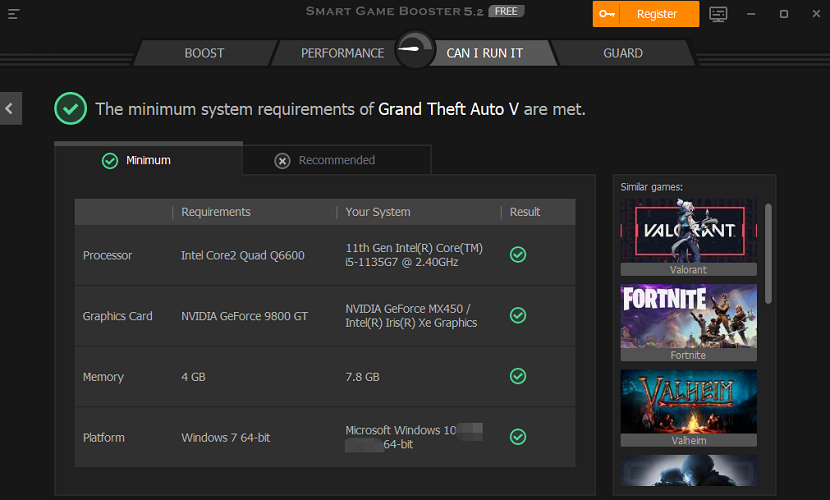Click the X icon on Recommended tab
Image resolution: width=830 pixels, height=500 pixels.
(282, 161)
